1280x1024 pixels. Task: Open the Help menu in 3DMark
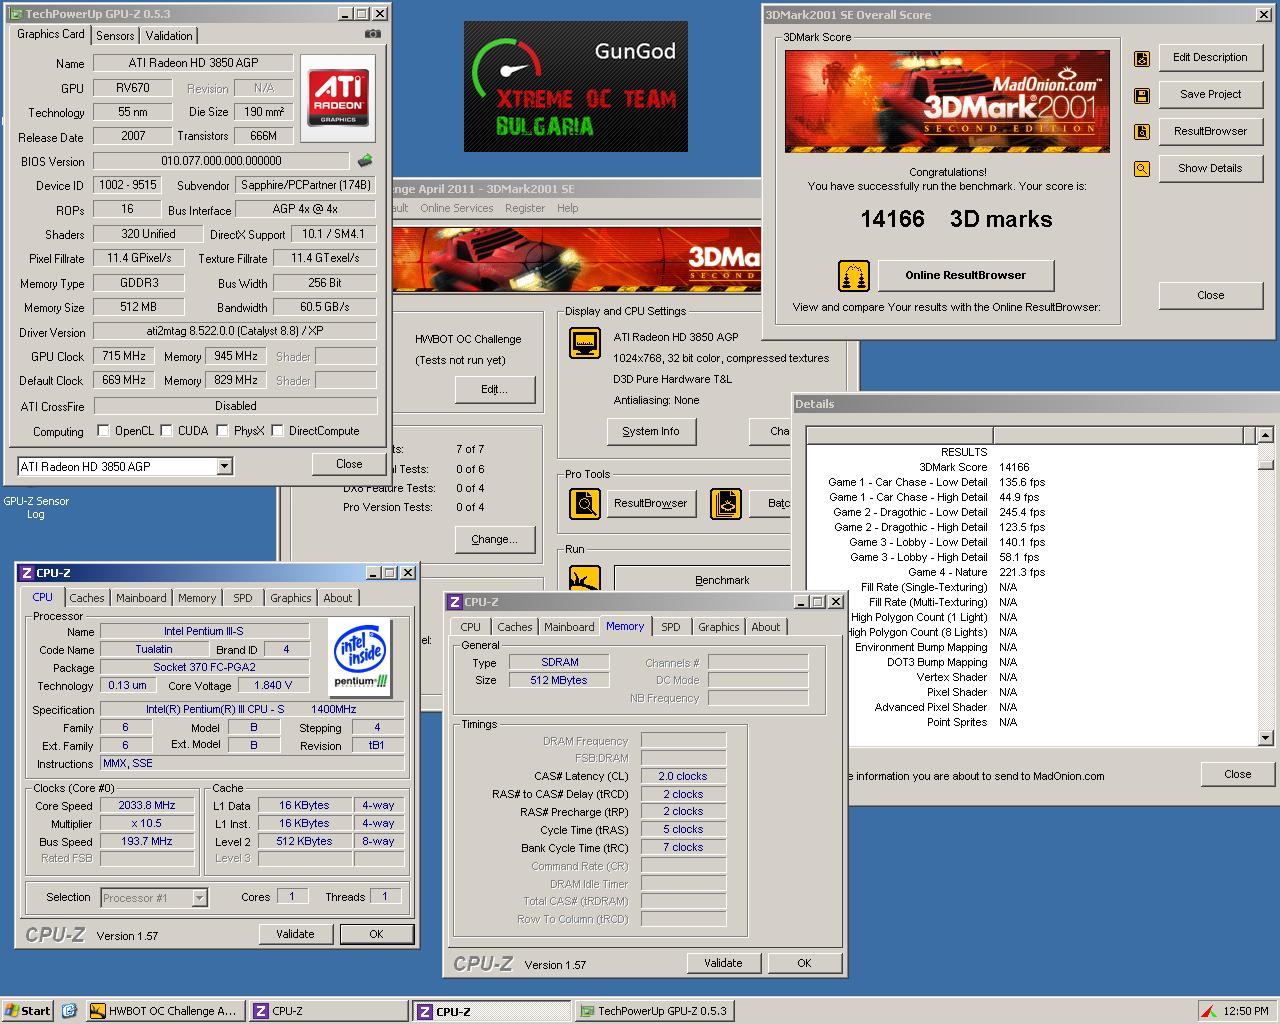(x=568, y=208)
